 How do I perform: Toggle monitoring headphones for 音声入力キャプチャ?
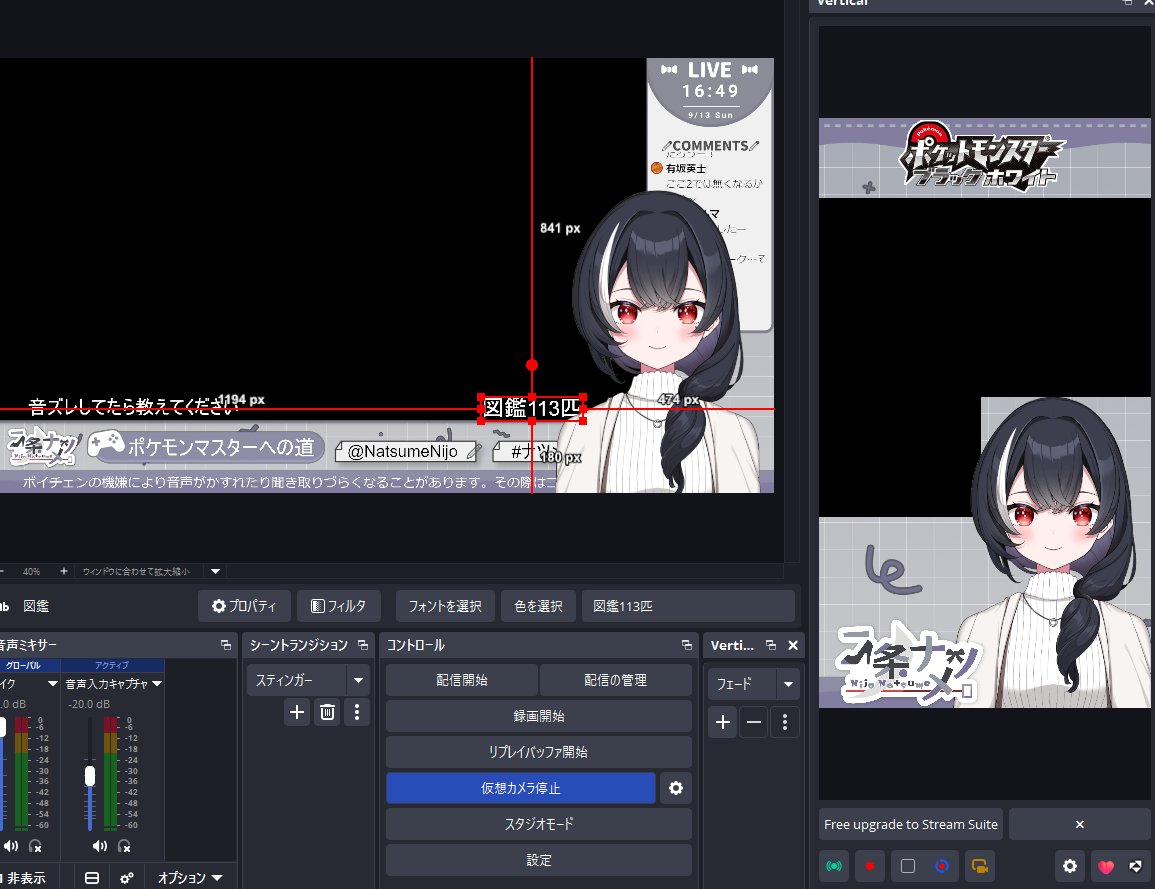pyautogui.click(x=124, y=846)
